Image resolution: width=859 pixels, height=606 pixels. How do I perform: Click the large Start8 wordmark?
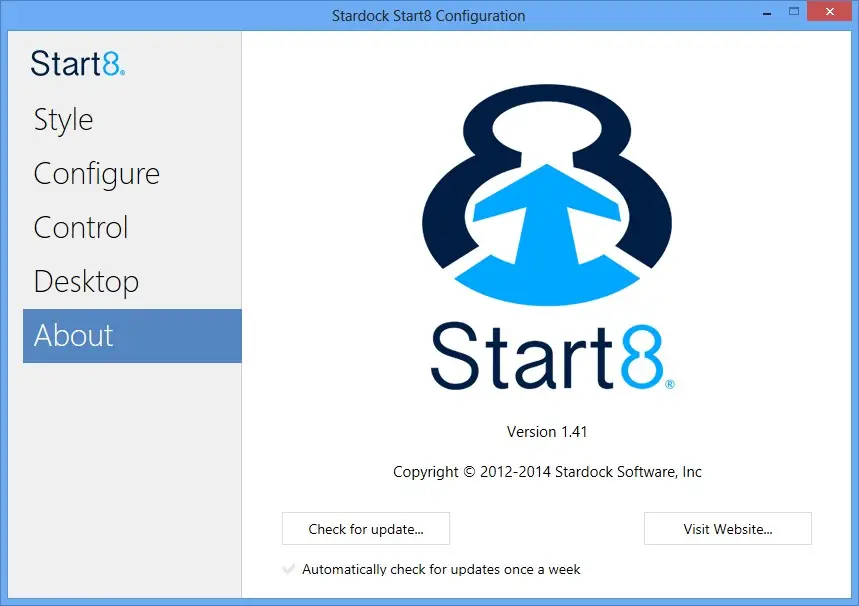click(552, 356)
